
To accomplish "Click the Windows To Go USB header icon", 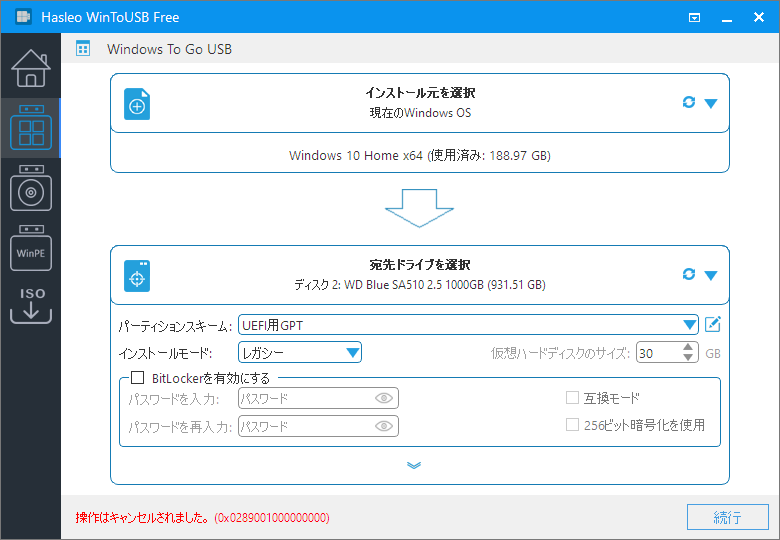I will pyautogui.click(x=83, y=49).
